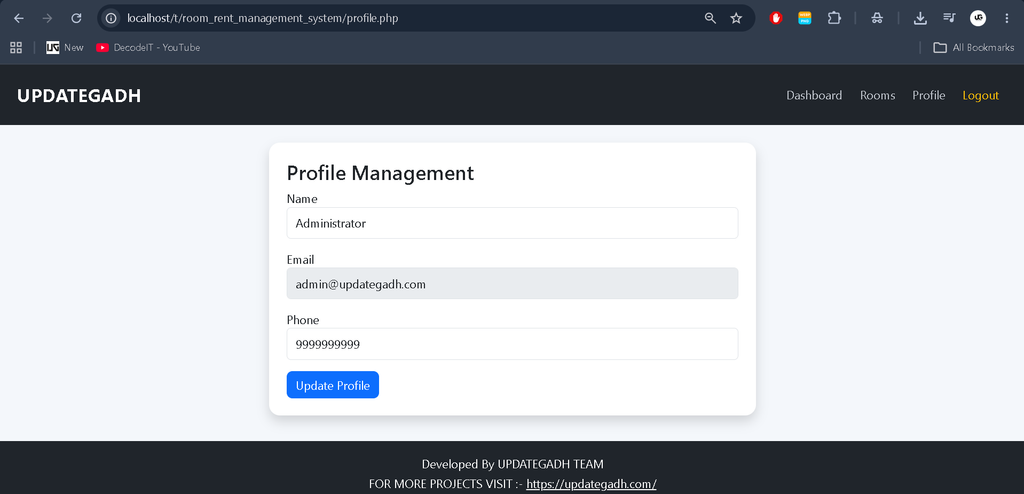Open the Chrome three-dot menu
The height and width of the screenshot is (494, 1024).
point(1006,18)
